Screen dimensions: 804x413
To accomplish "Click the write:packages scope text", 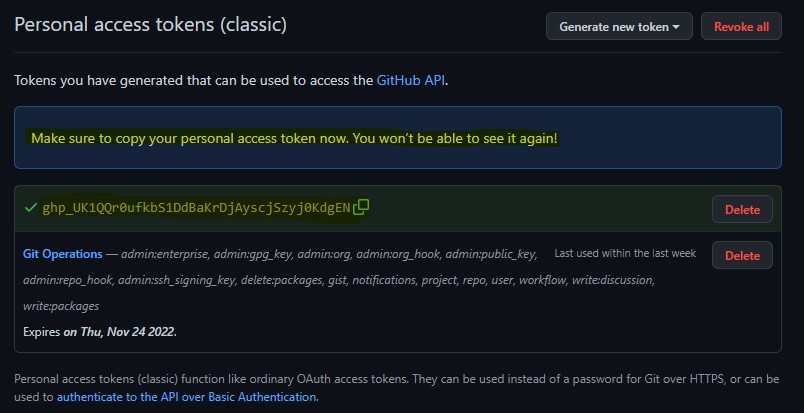I will 61,306.
